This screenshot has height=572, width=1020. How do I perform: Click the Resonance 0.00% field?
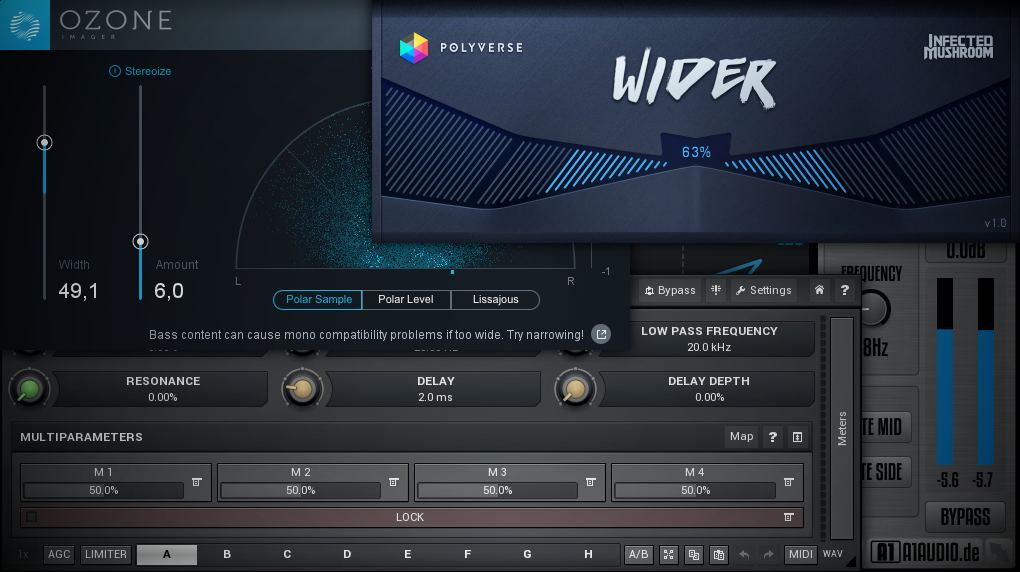[x=163, y=389]
